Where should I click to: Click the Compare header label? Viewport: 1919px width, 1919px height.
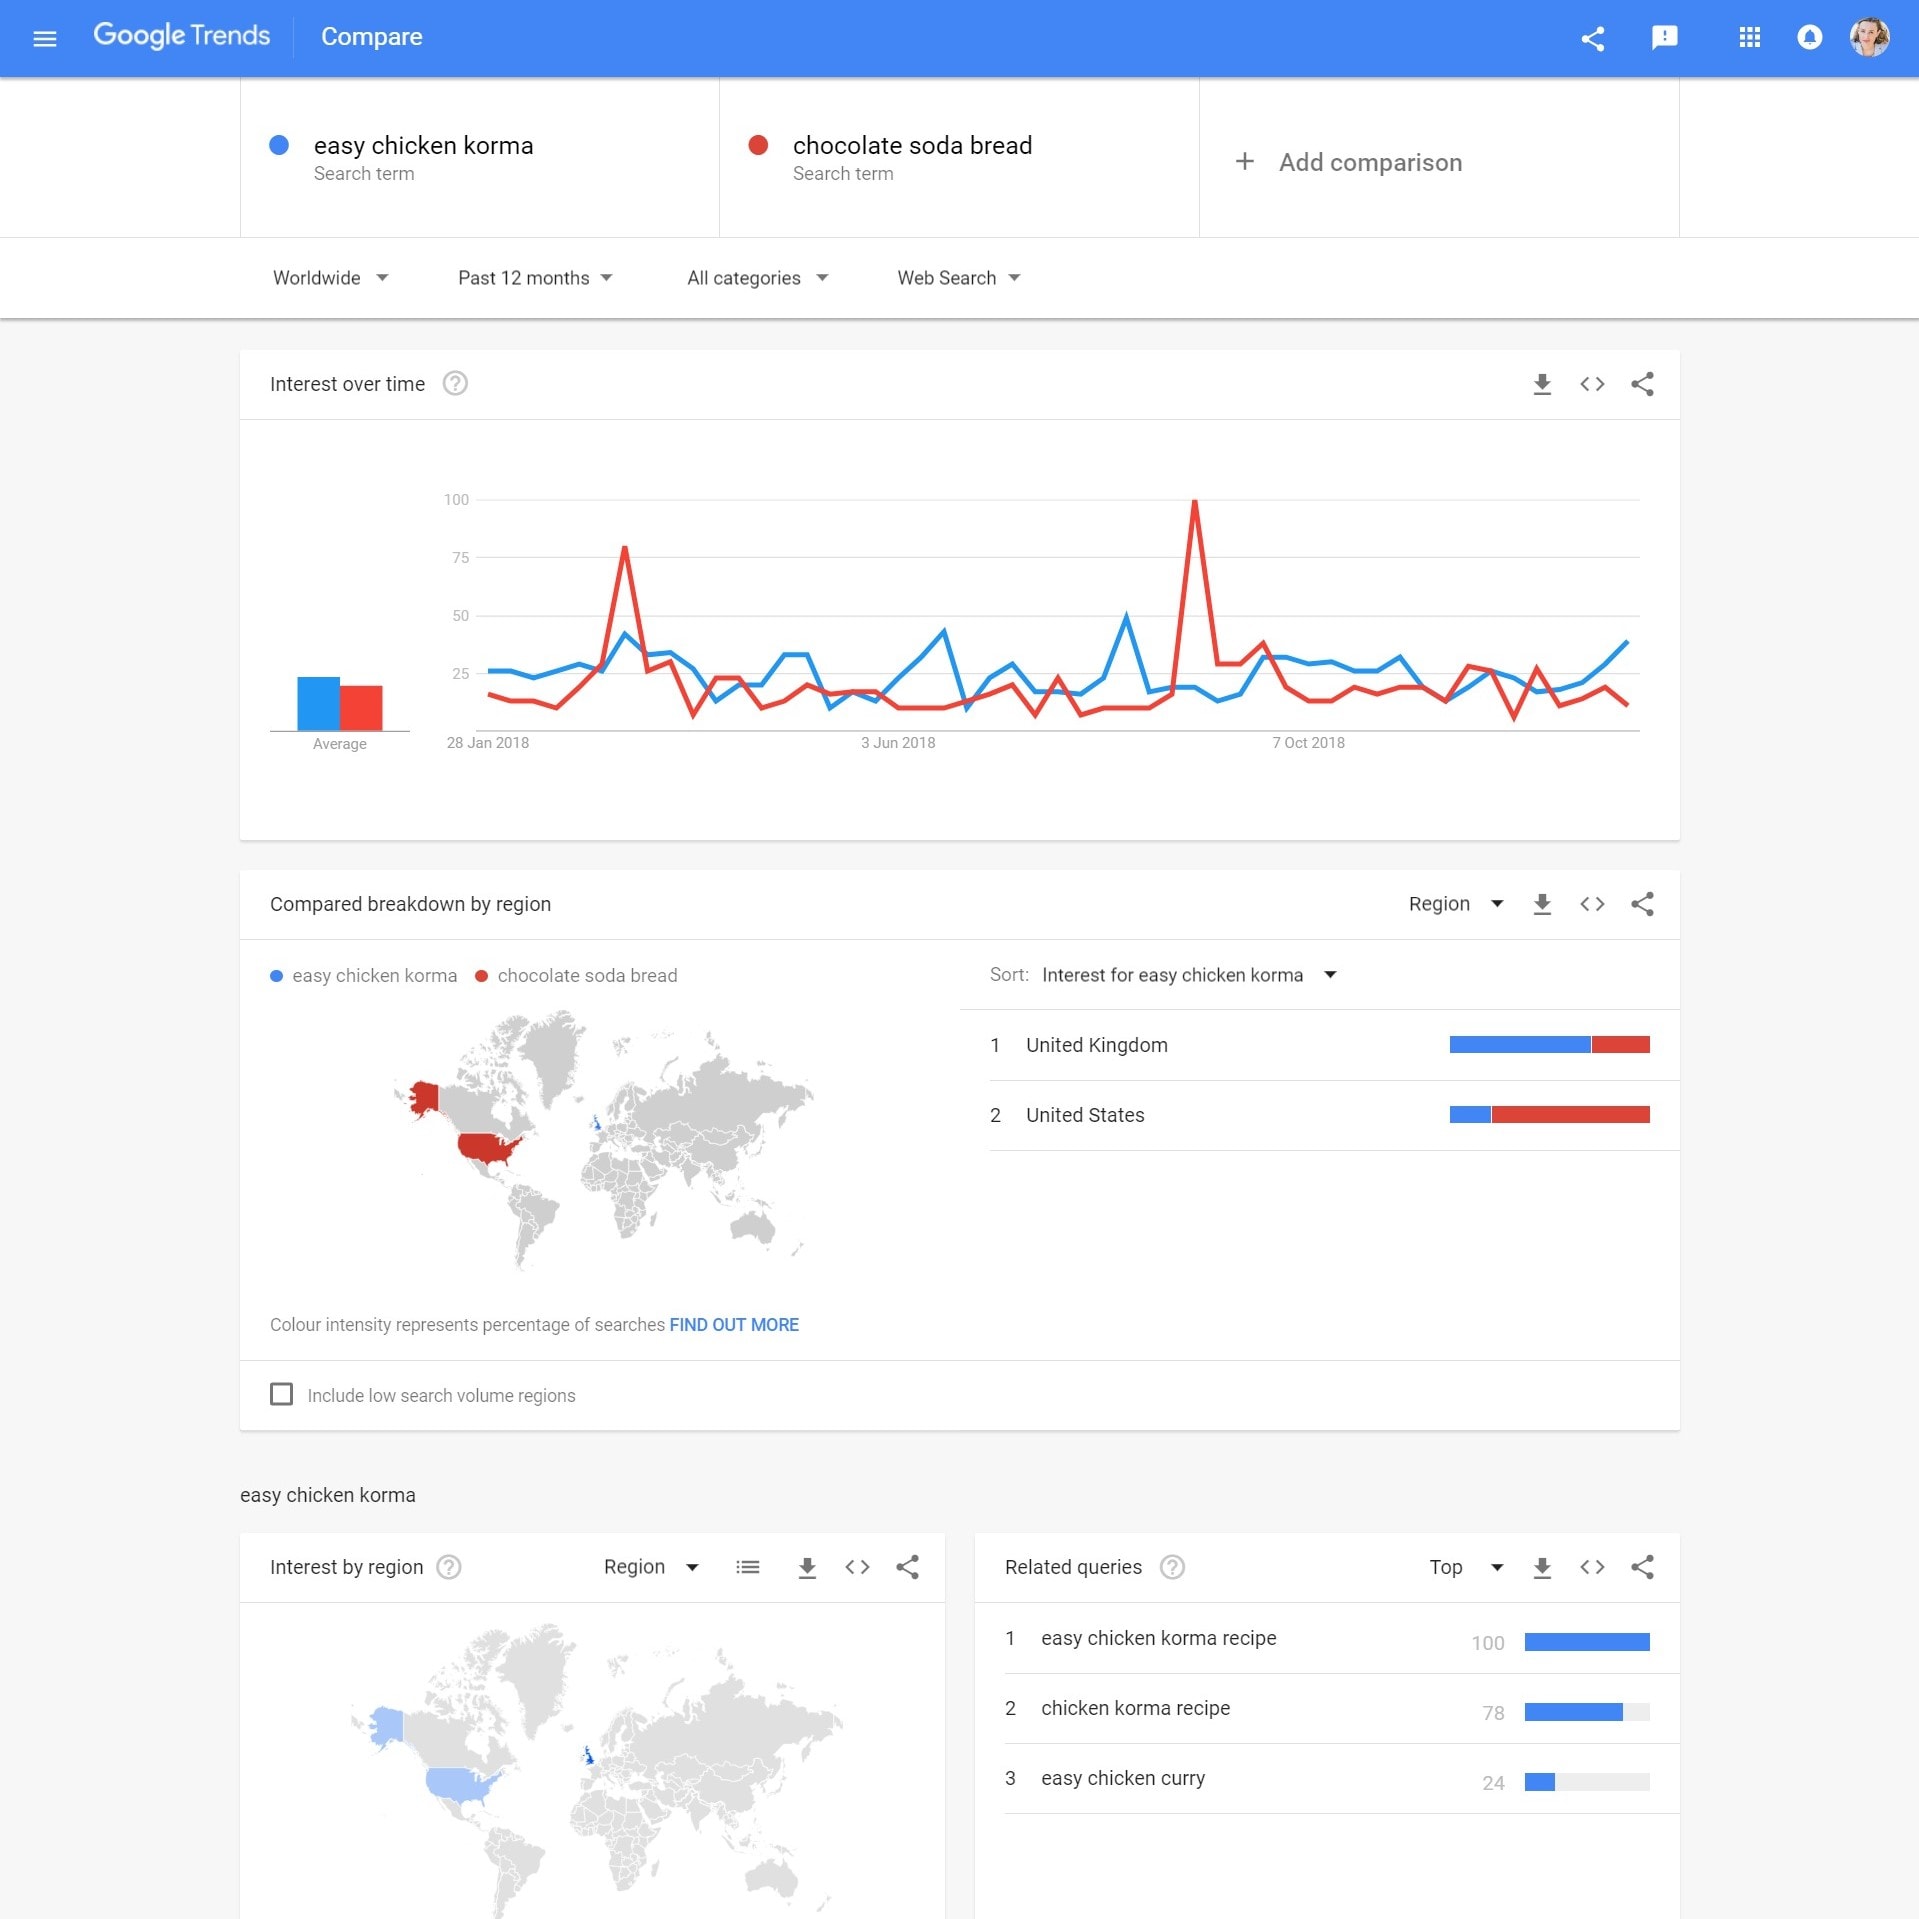(x=371, y=37)
